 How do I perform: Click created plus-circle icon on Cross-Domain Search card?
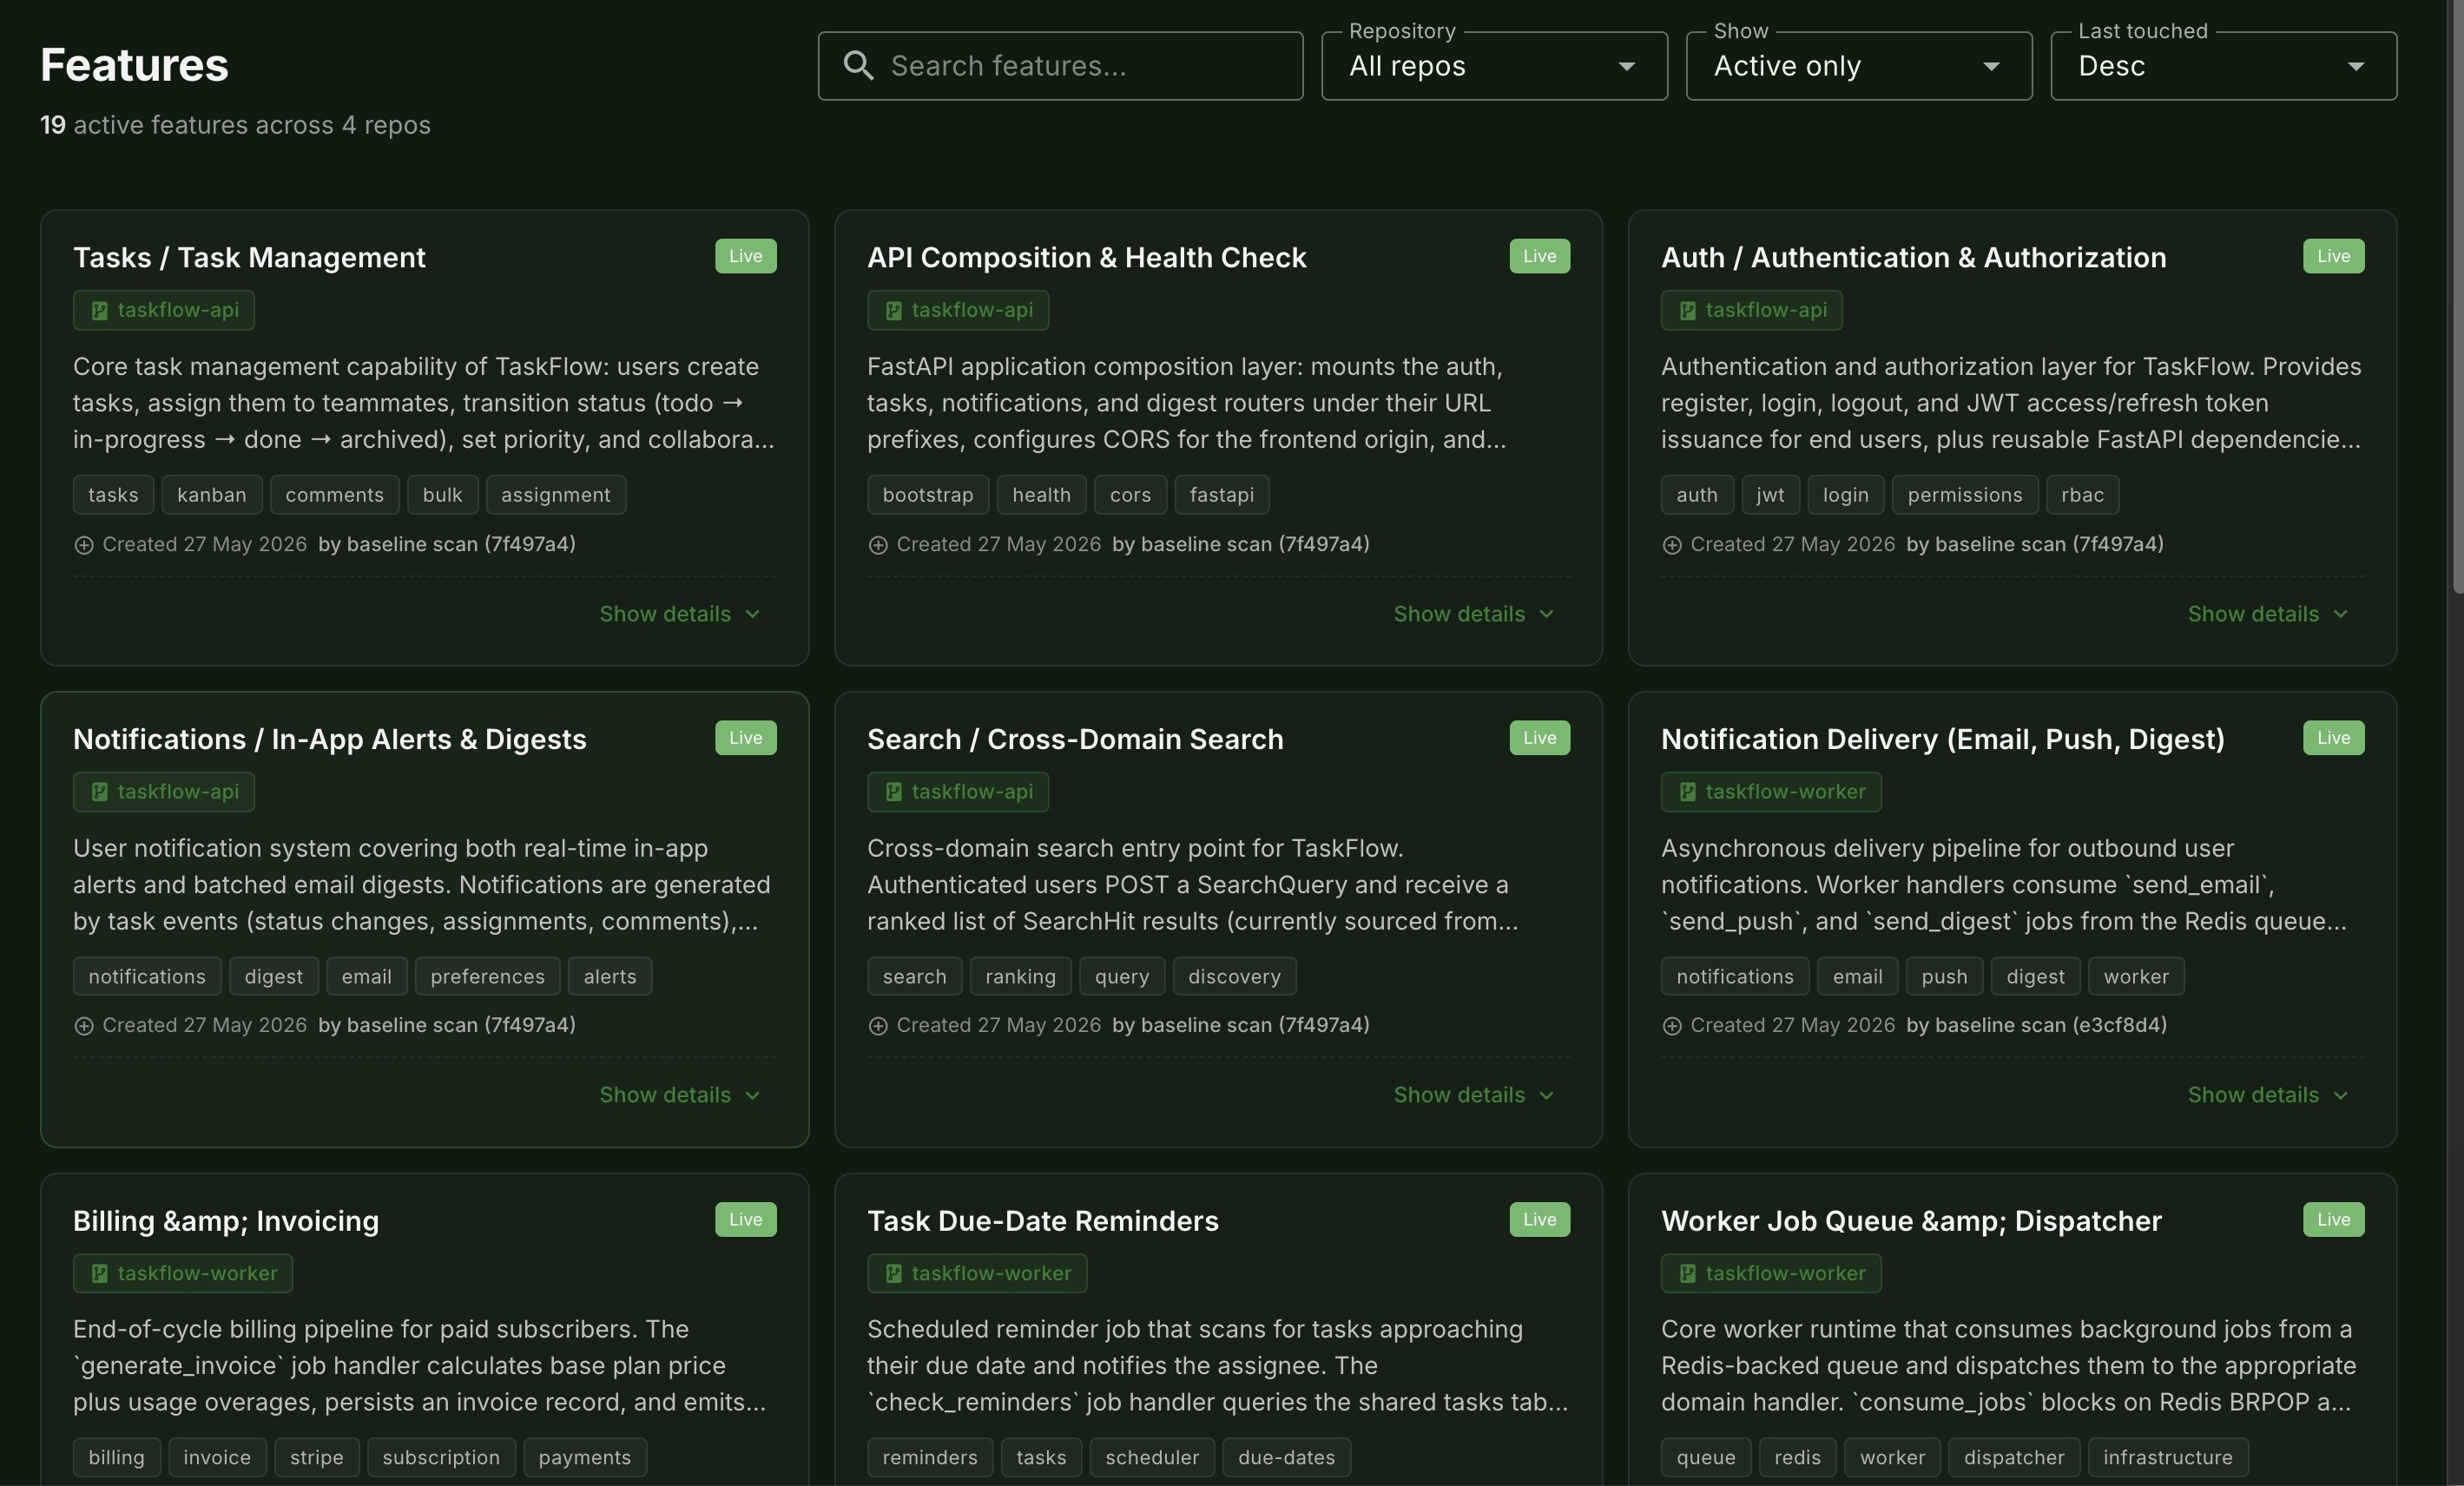coord(878,1026)
